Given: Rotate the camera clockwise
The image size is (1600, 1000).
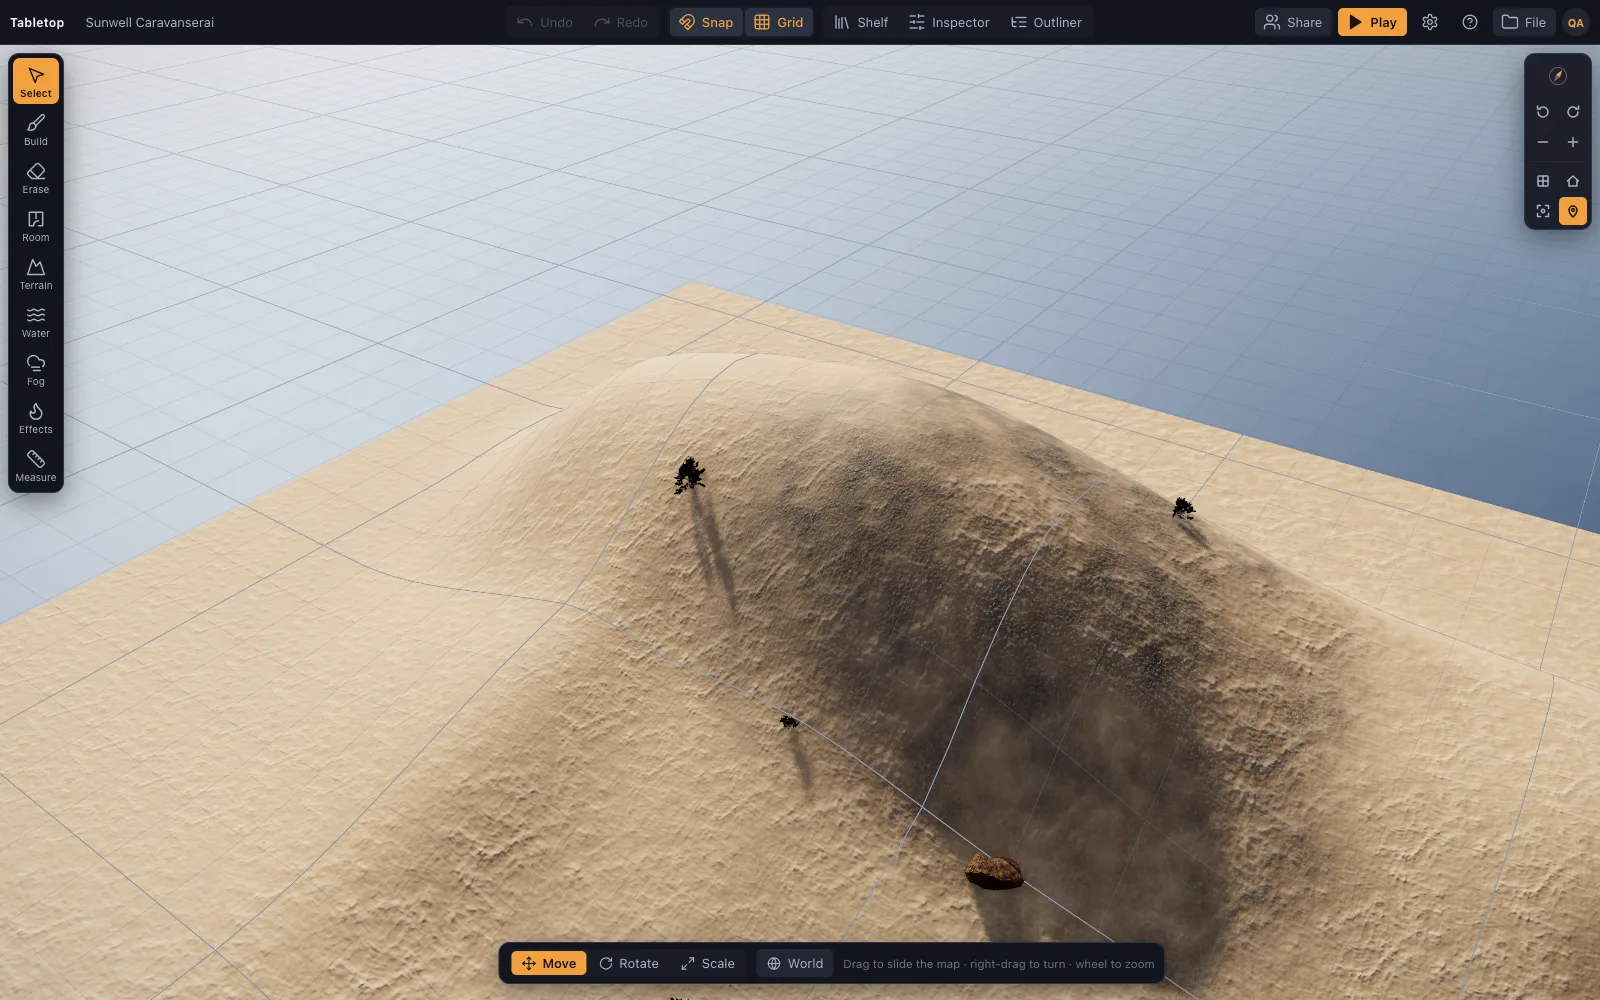Looking at the screenshot, I should [x=1573, y=112].
